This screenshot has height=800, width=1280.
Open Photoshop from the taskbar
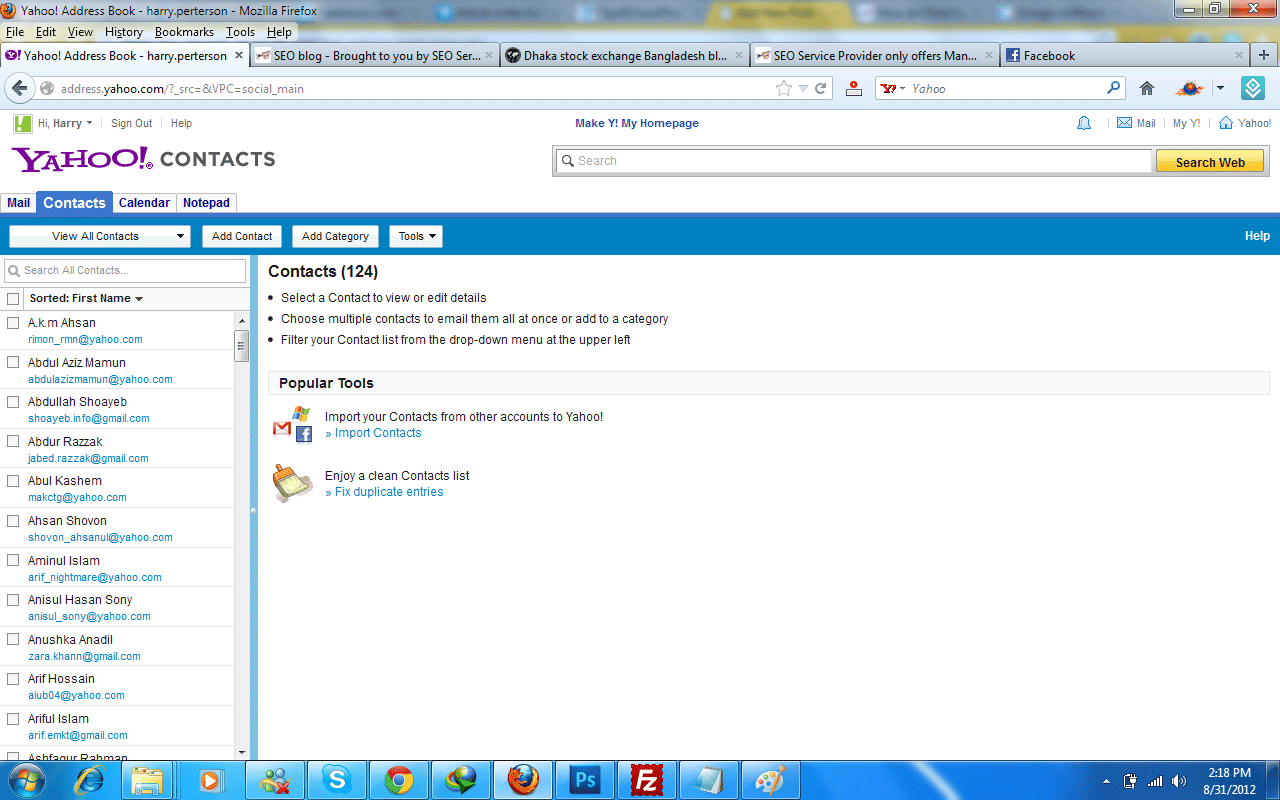(x=585, y=780)
